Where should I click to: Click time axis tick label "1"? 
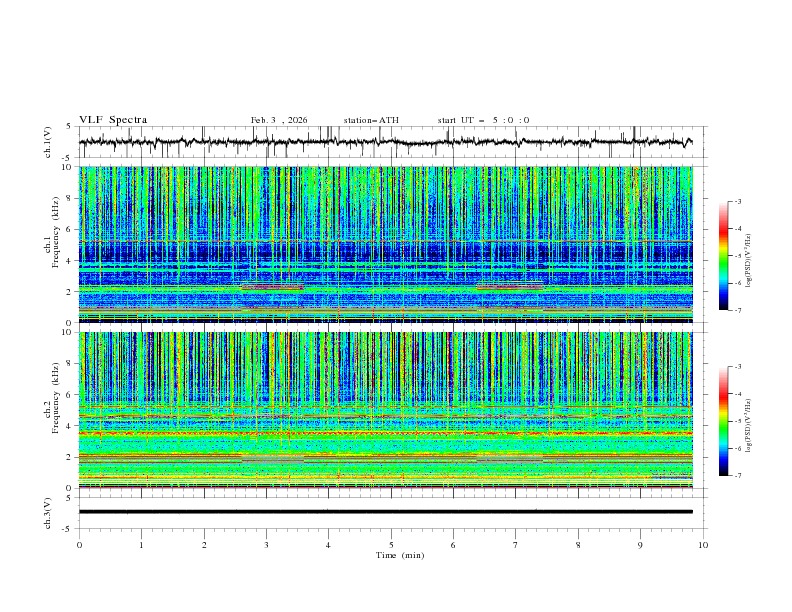[141, 545]
